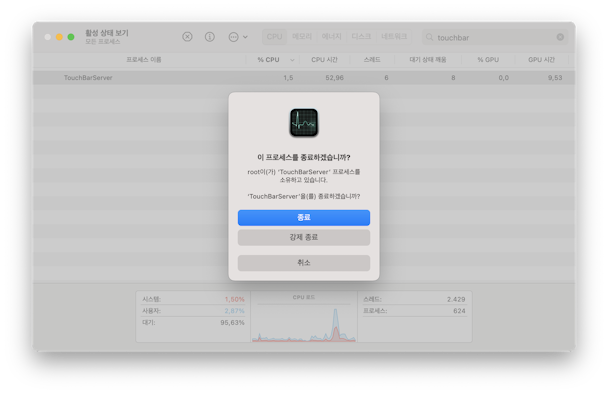The image size is (608, 394).
Task: Click the 9,53 GPU time cell
Action: point(555,78)
